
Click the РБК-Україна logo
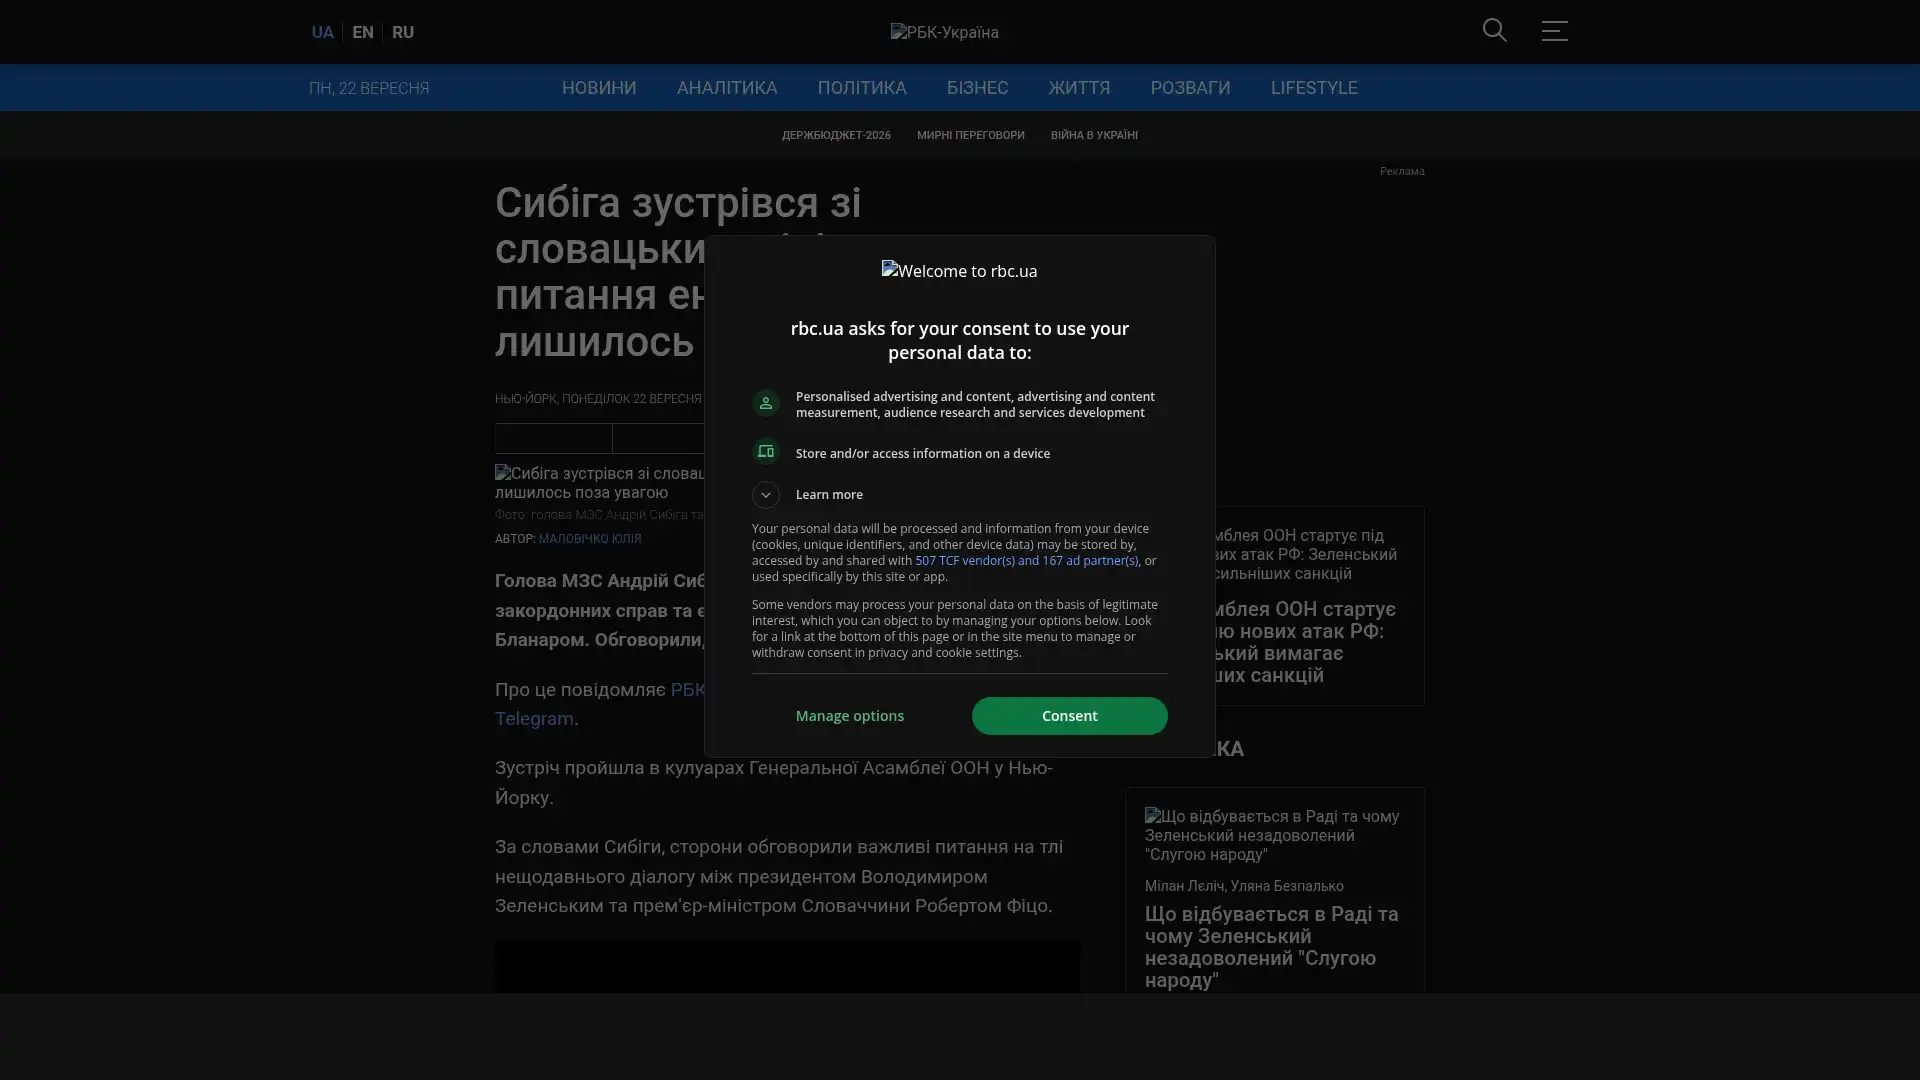pyautogui.click(x=944, y=32)
